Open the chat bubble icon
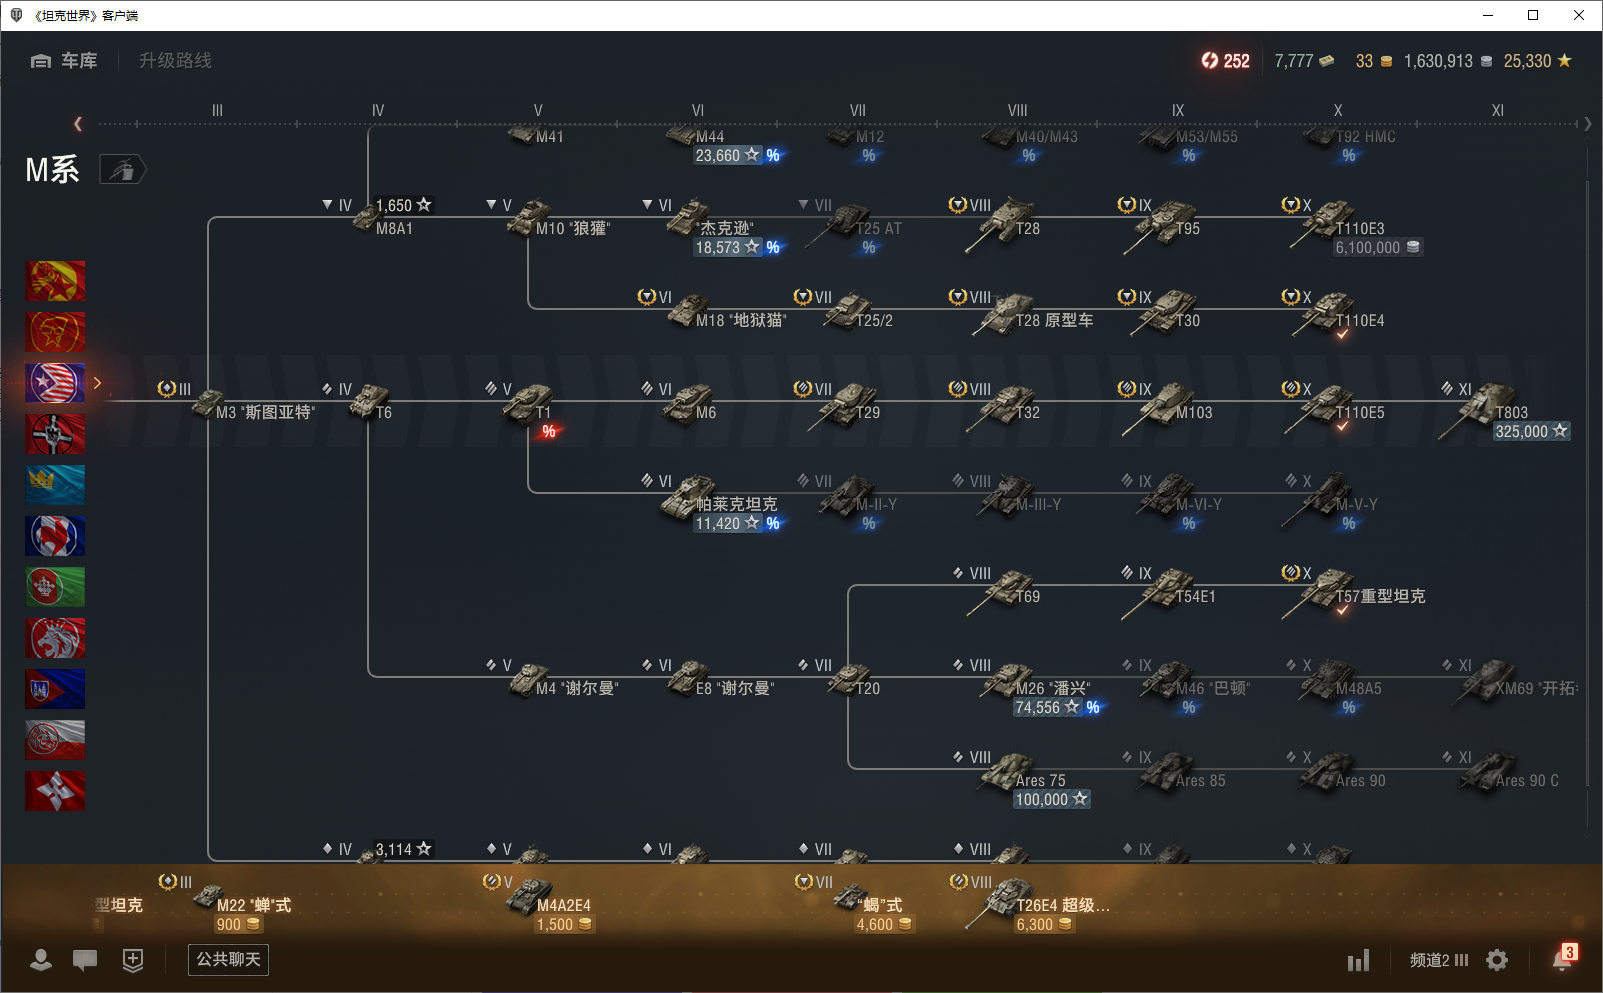 [85, 960]
